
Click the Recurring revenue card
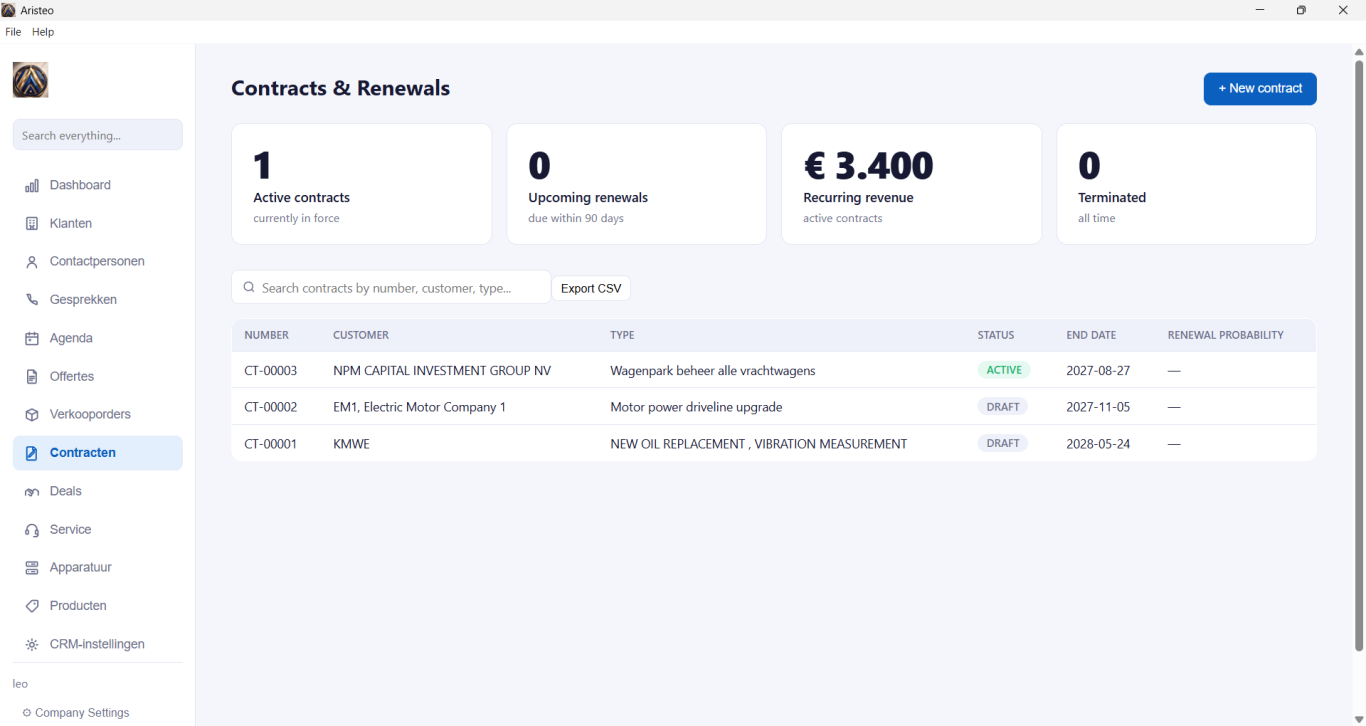tap(912, 184)
